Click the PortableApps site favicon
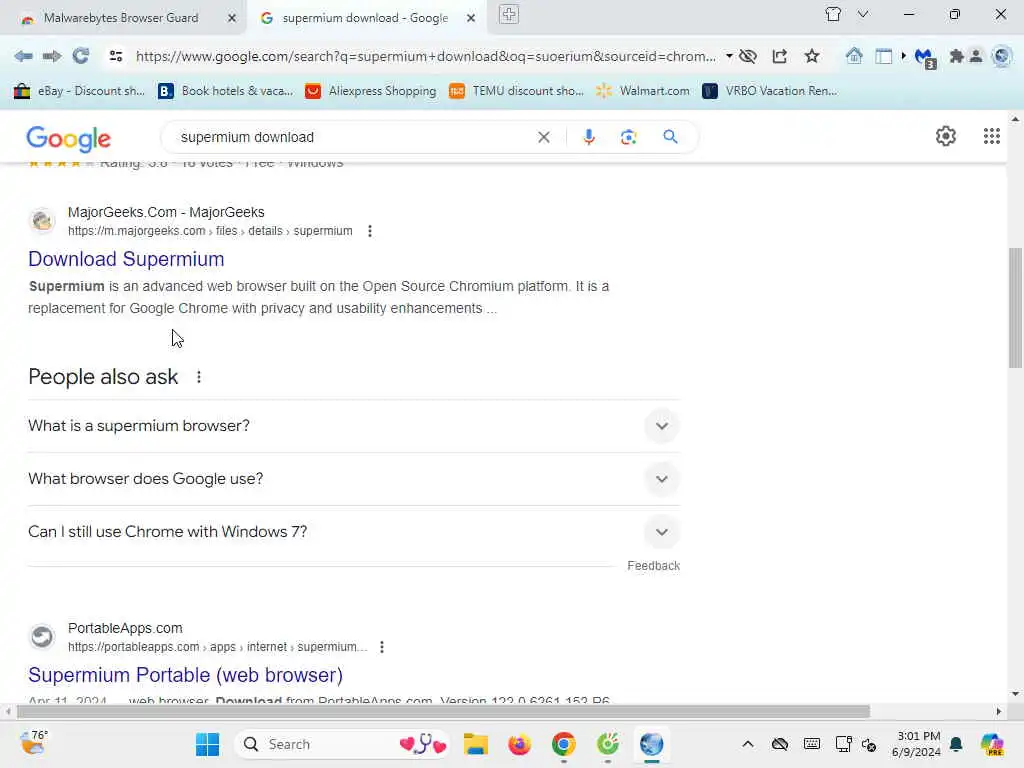1024x768 pixels. pyautogui.click(x=42, y=636)
